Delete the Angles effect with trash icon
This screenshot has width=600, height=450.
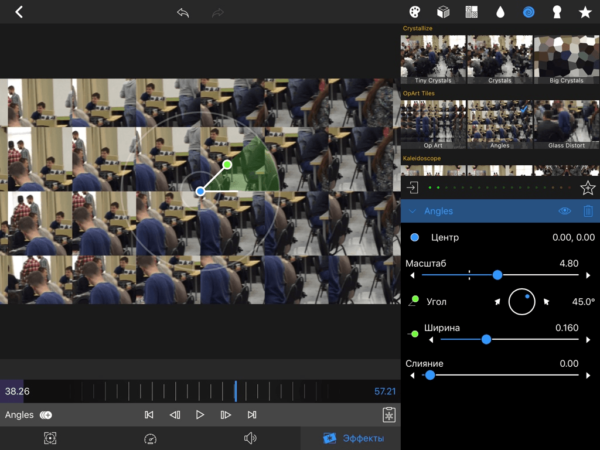coord(588,211)
